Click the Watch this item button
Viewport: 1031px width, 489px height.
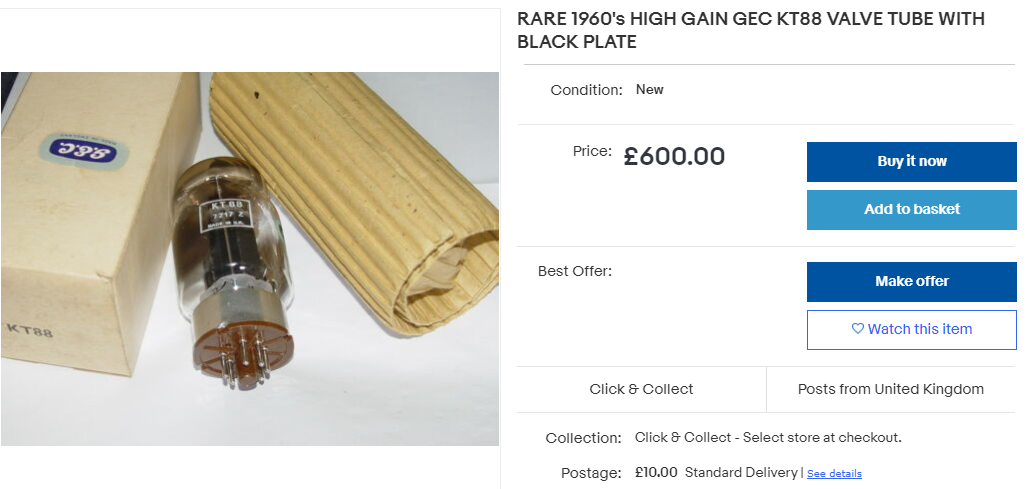911,329
